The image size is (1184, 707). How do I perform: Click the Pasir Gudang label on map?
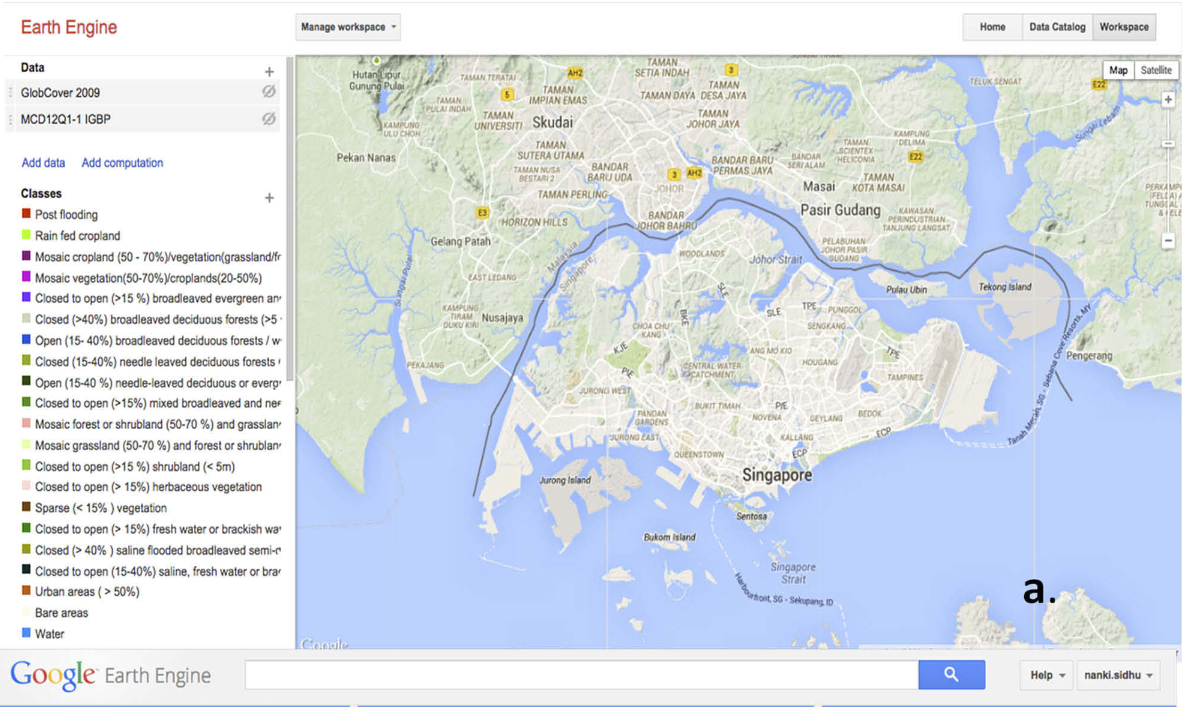coord(840,210)
